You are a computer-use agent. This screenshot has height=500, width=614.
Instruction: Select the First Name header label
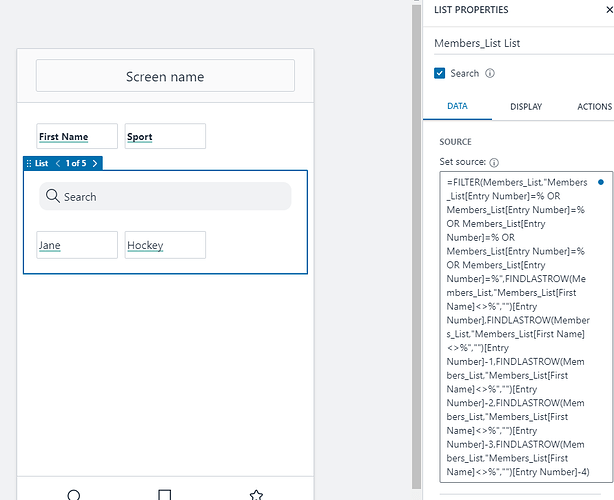76,137
